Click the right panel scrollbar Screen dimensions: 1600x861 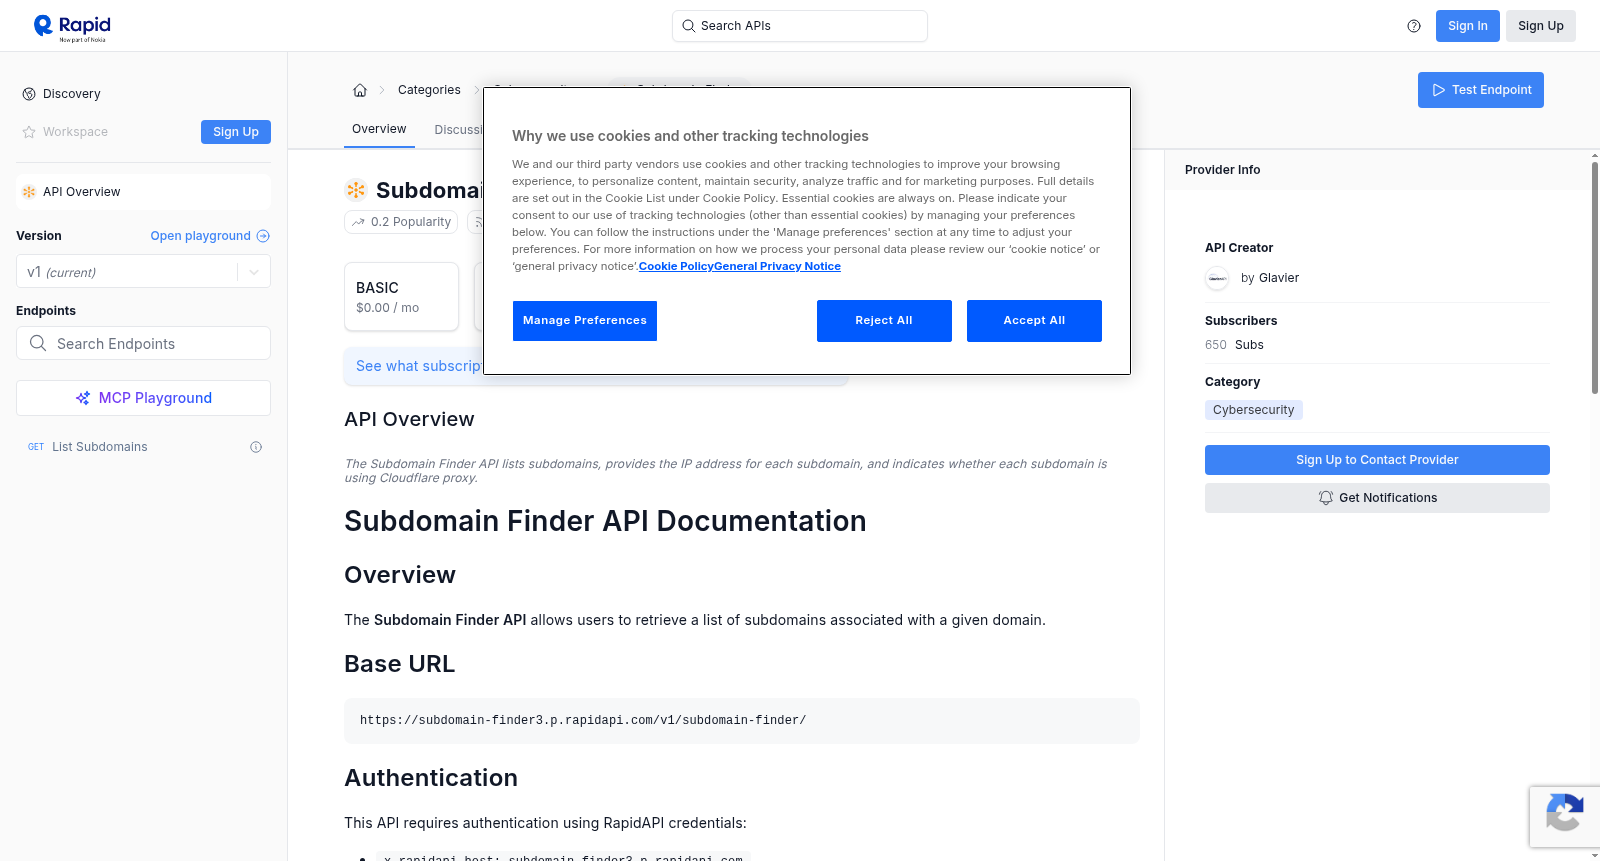pyautogui.click(x=1595, y=278)
